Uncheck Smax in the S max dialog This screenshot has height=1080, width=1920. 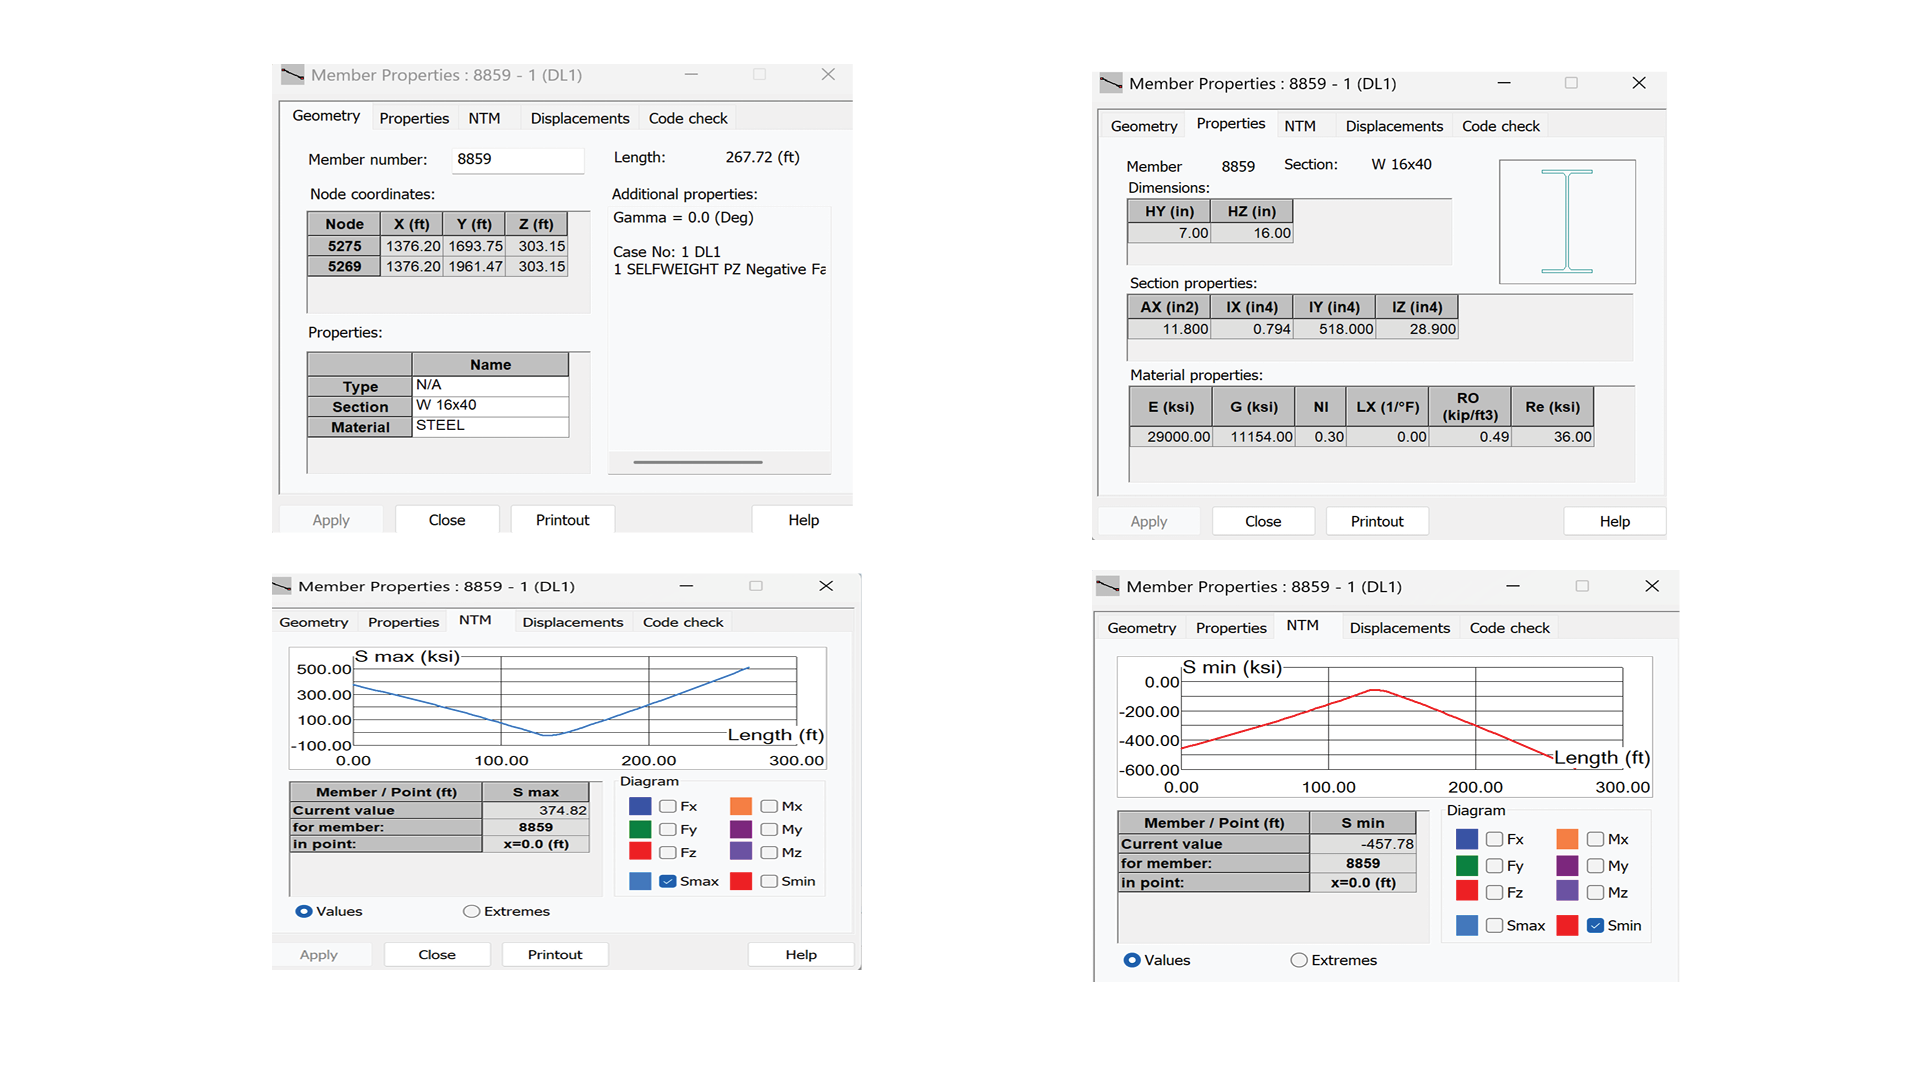(x=668, y=881)
